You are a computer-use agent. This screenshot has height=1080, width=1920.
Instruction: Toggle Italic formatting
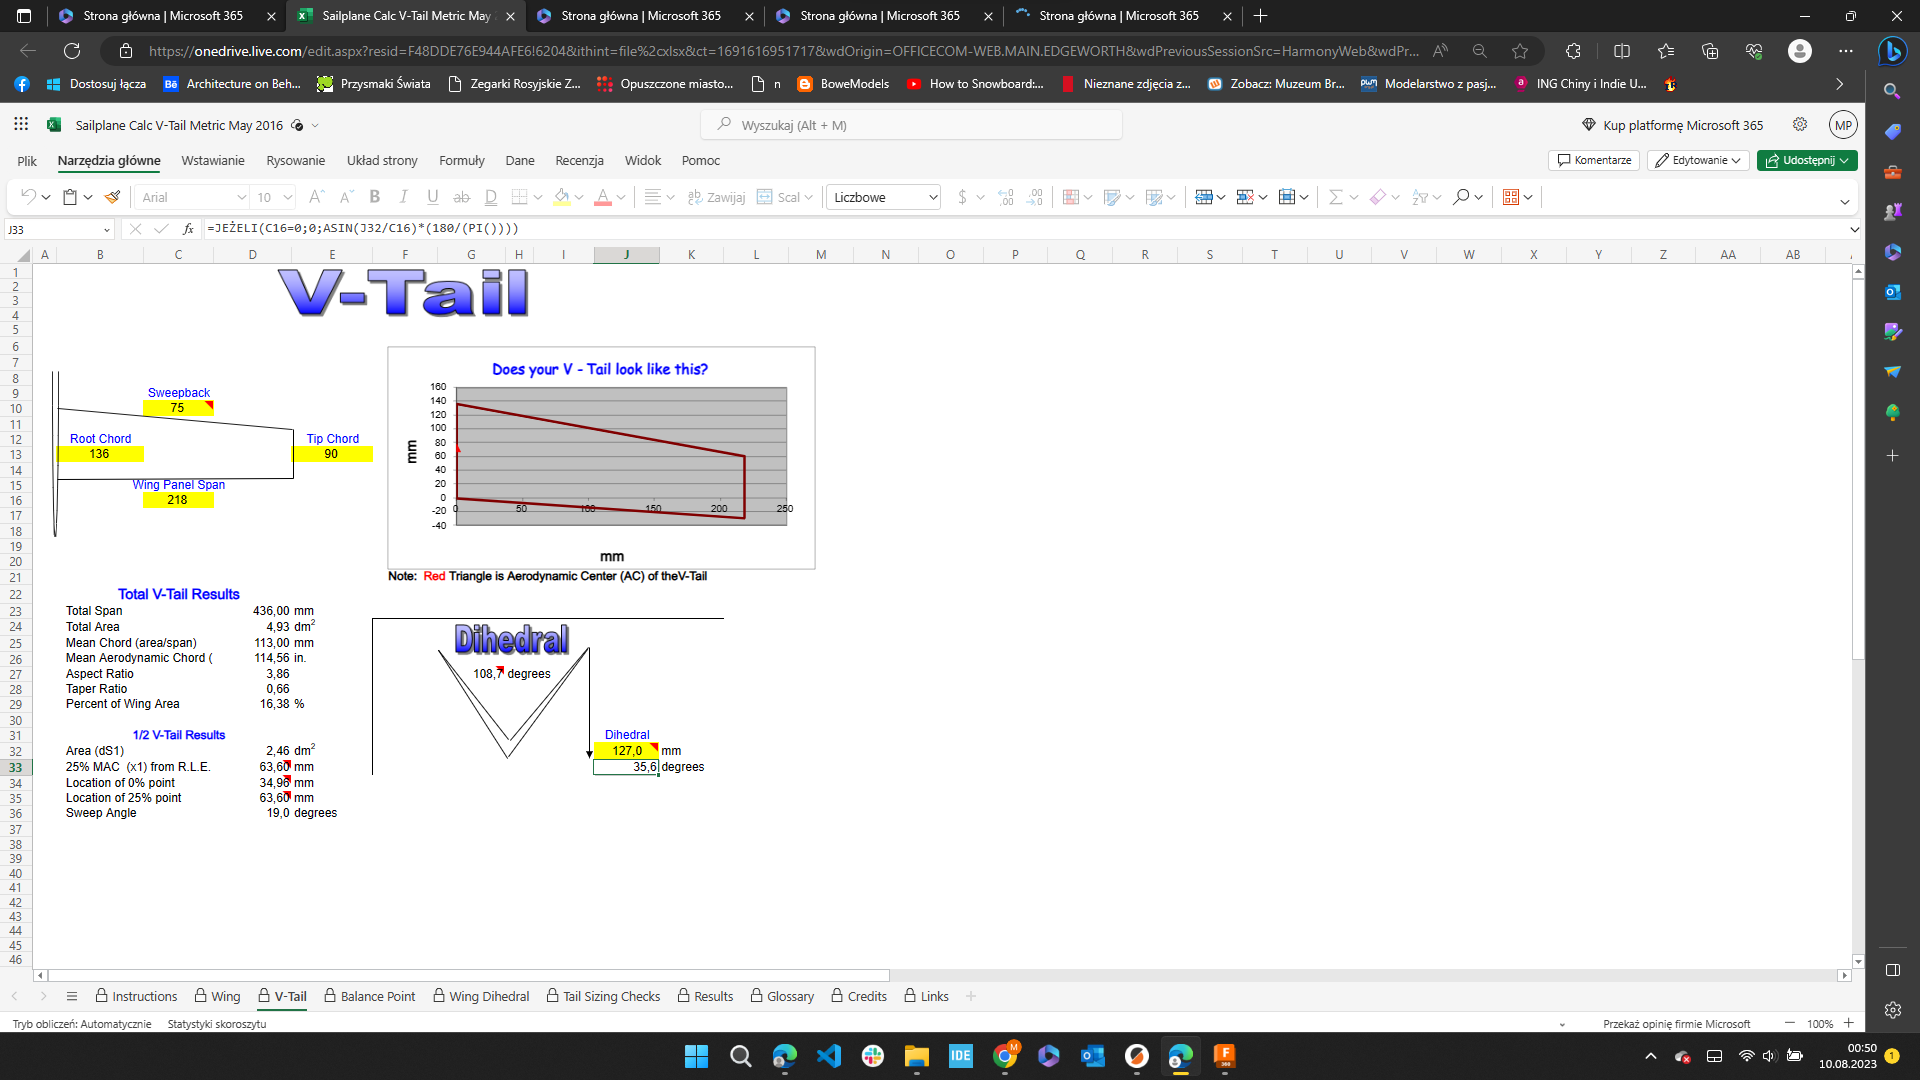tap(404, 197)
